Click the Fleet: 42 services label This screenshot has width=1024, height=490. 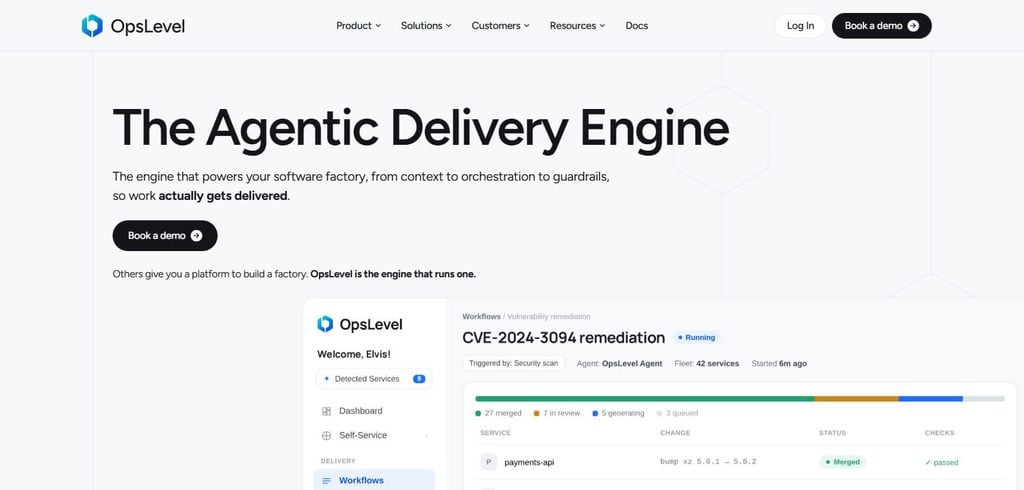[707, 363]
